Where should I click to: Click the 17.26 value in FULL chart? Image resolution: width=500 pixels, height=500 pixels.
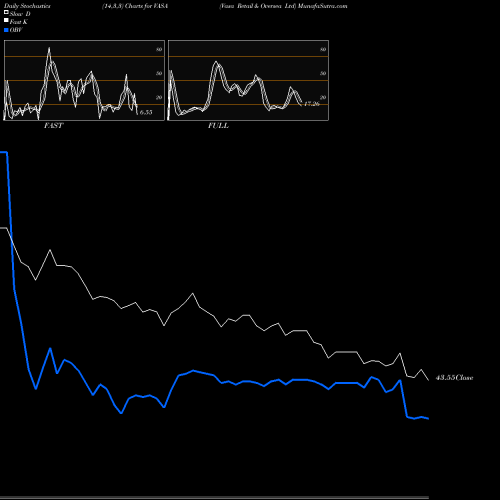pyautogui.click(x=312, y=104)
